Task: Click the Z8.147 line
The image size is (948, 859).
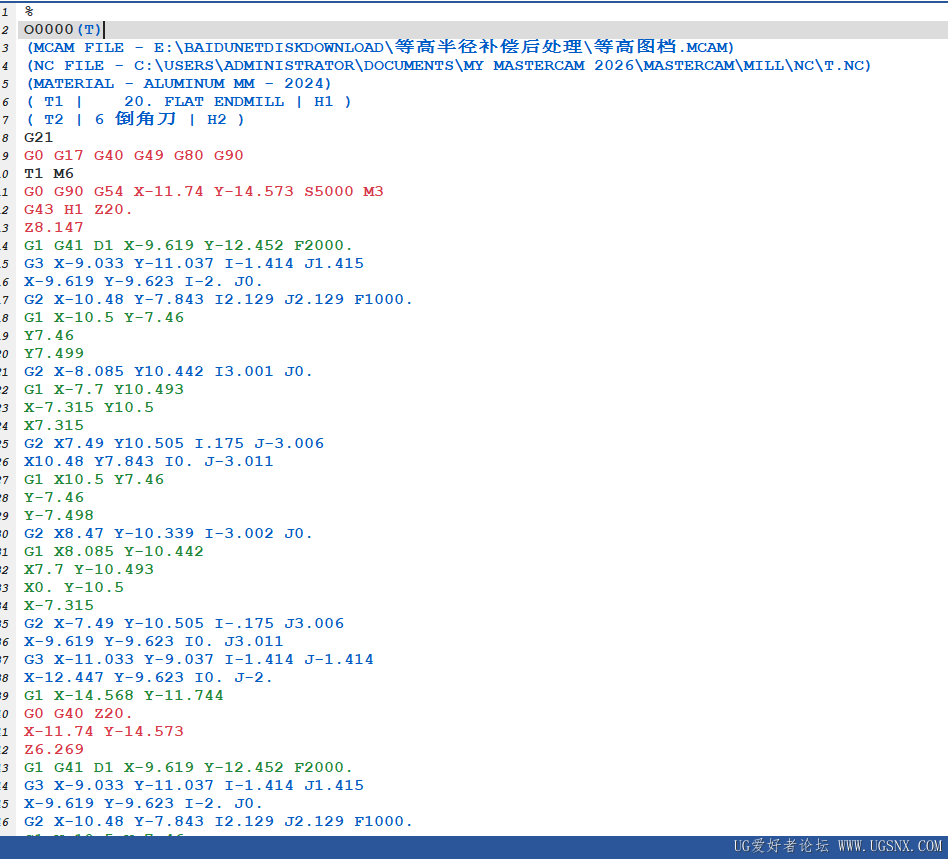Action: [x=53, y=227]
